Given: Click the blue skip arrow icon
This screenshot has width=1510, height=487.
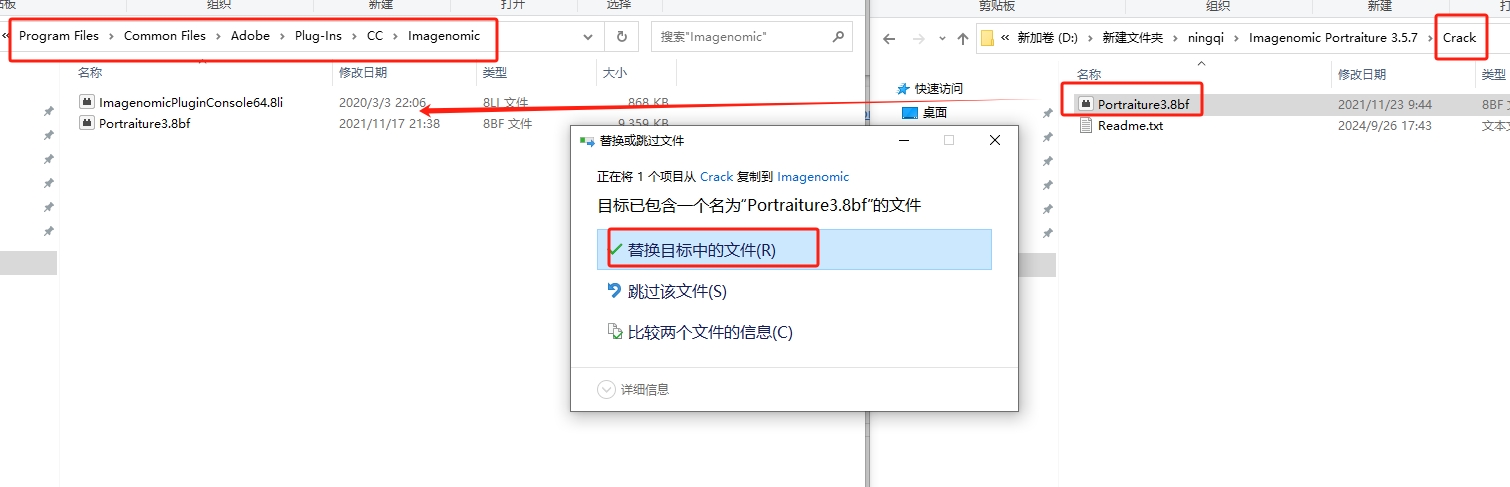Looking at the screenshot, I should click(x=615, y=290).
